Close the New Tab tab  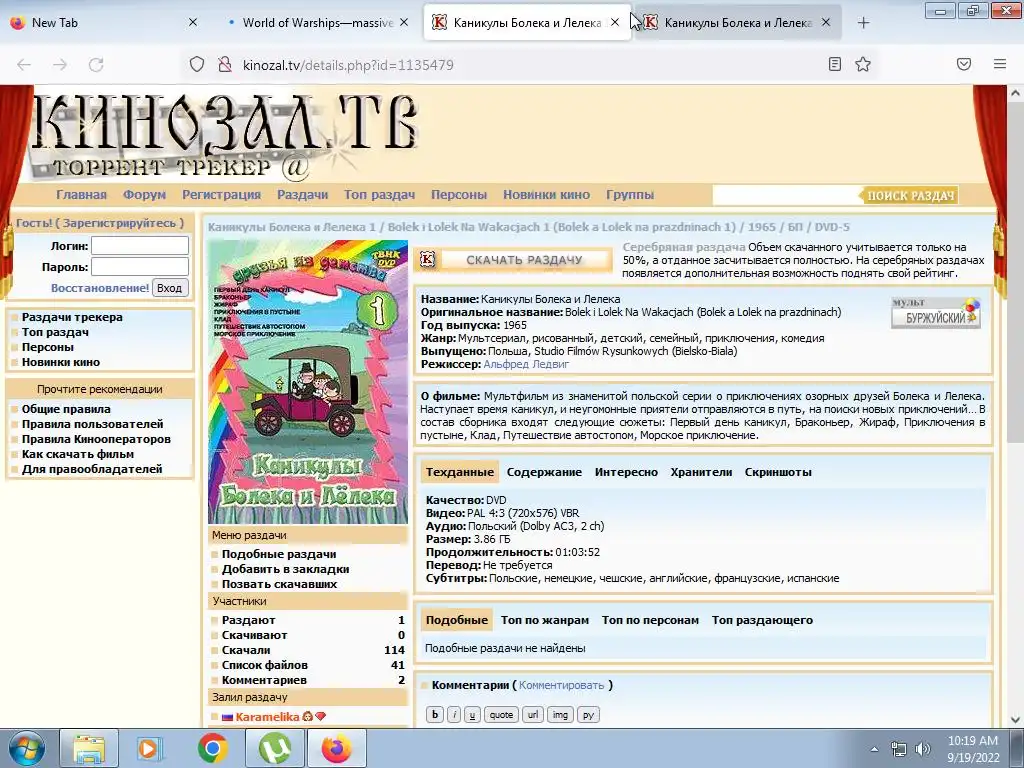(x=193, y=22)
